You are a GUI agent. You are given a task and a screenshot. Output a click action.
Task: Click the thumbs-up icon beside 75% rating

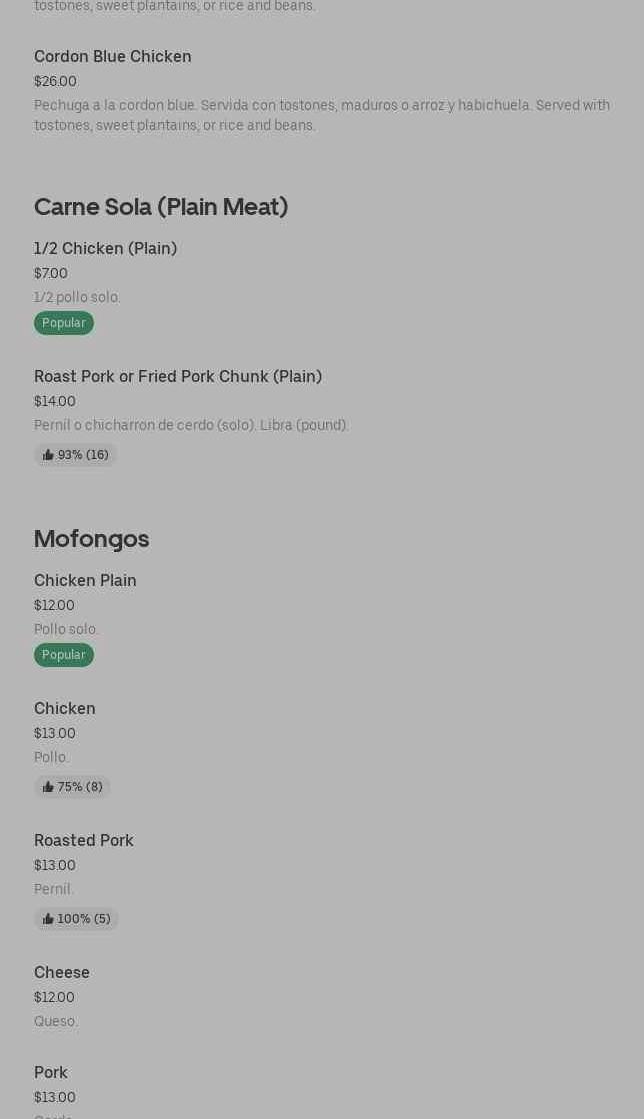[48, 787]
